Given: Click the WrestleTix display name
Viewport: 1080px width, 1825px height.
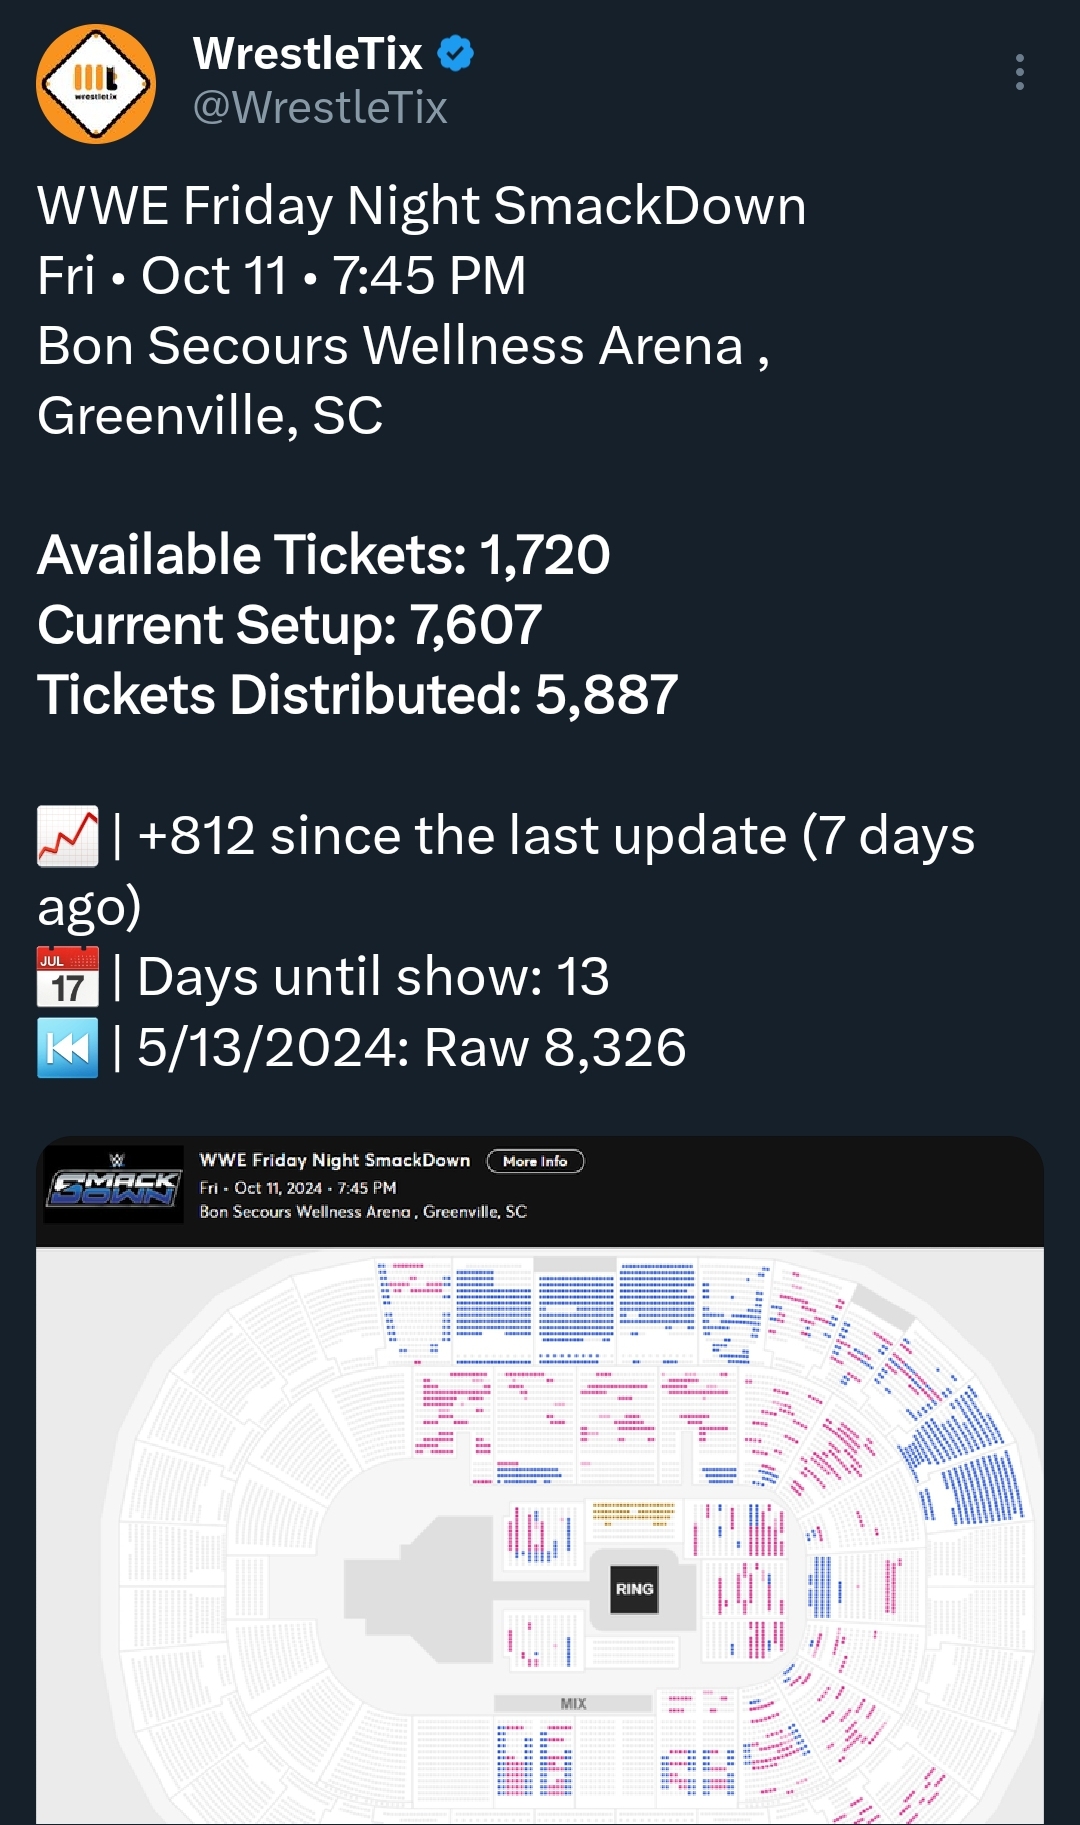Looking at the screenshot, I should point(308,53).
